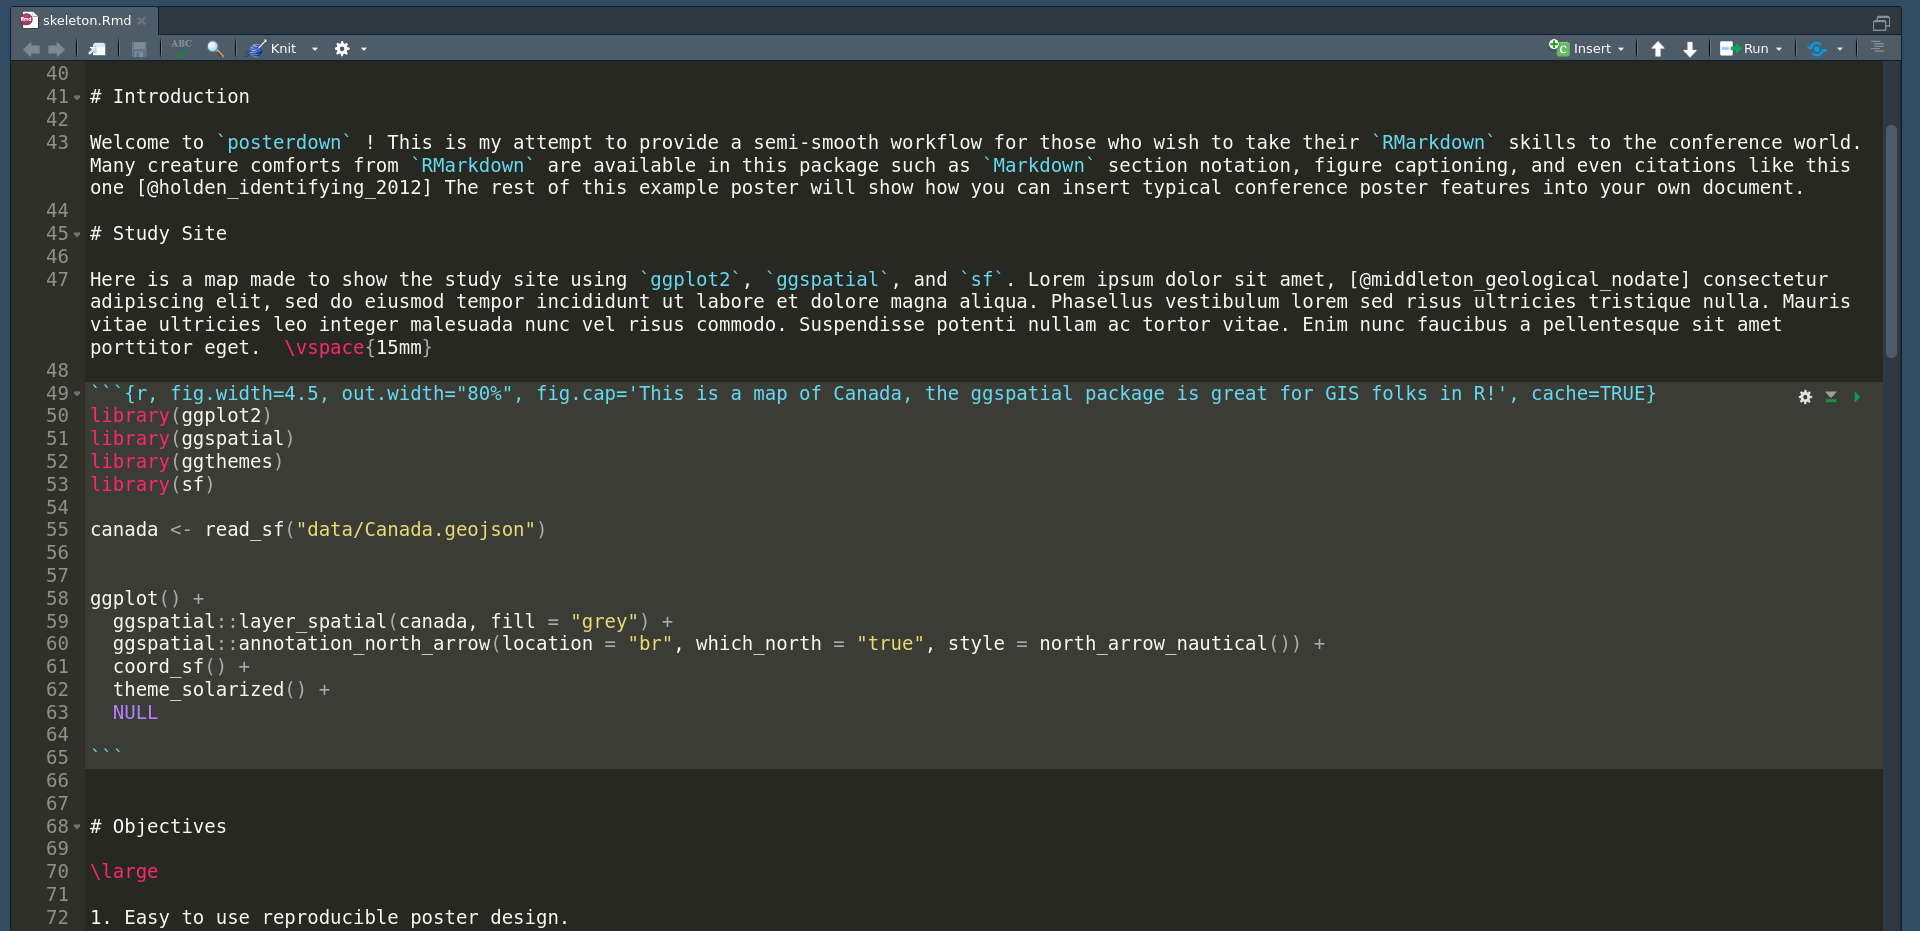Run the current chunk green play arrow
Viewport: 1920px width, 931px height.
pyautogui.click(x=1857, y=397)
